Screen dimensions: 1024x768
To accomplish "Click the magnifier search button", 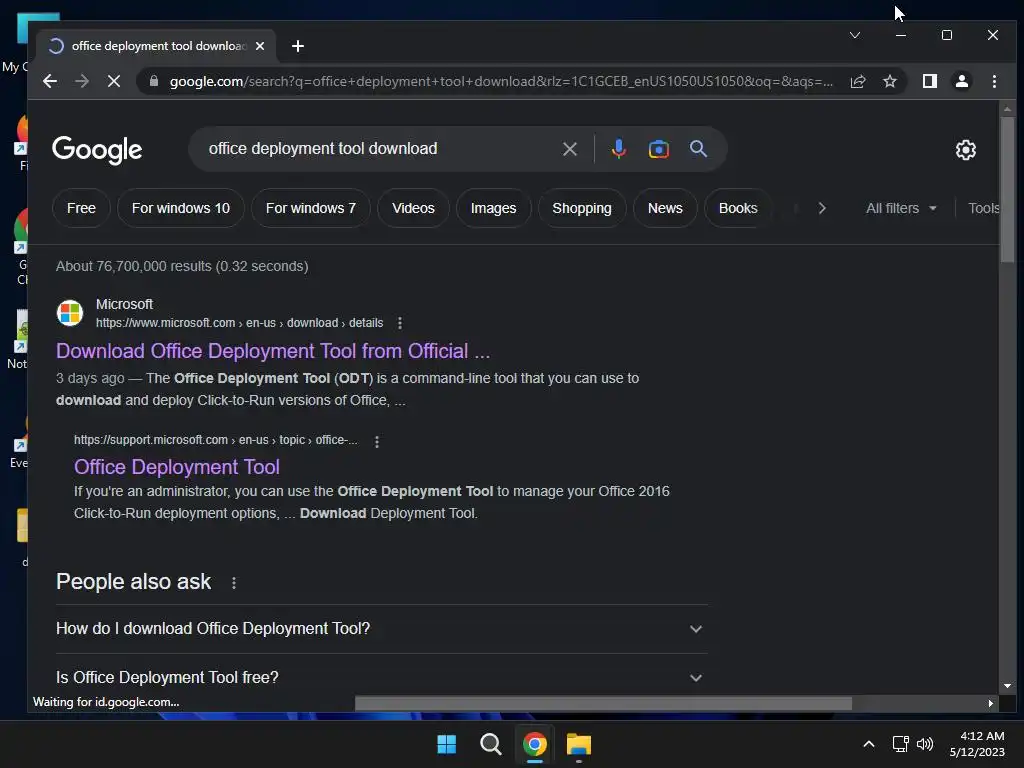I will point(698,149).
